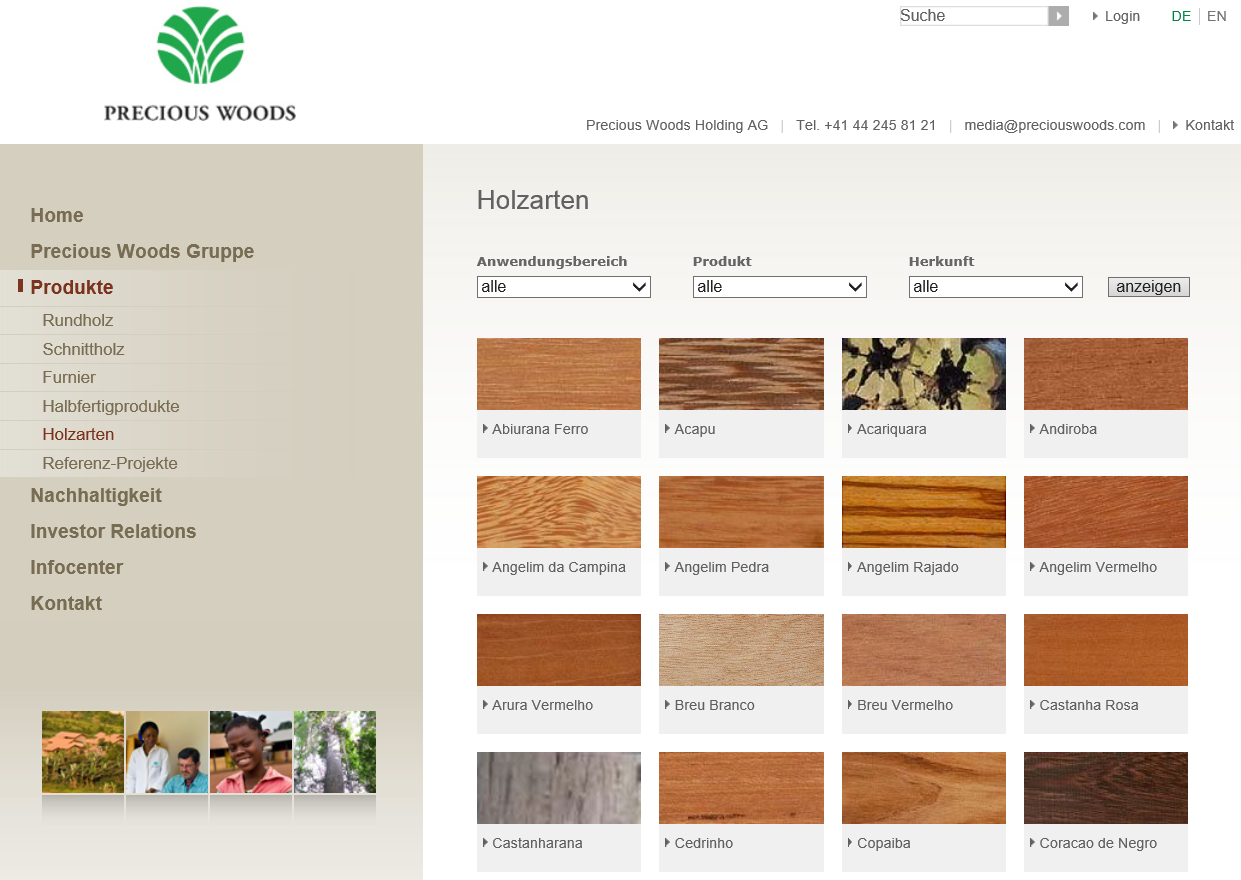The width and height of the screenshot is (1241, 880).
Task: Click the Arura Vermelho text link
Action: [x=543, y=705]
